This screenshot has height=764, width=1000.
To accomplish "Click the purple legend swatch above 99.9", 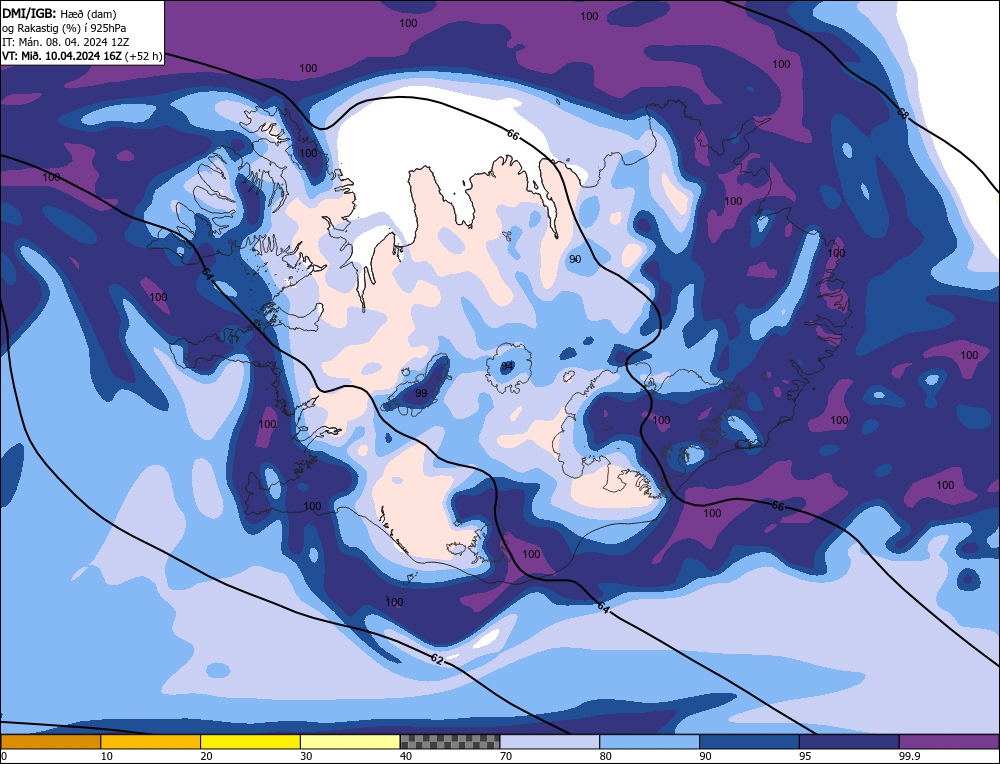I will tap(950, 742).
